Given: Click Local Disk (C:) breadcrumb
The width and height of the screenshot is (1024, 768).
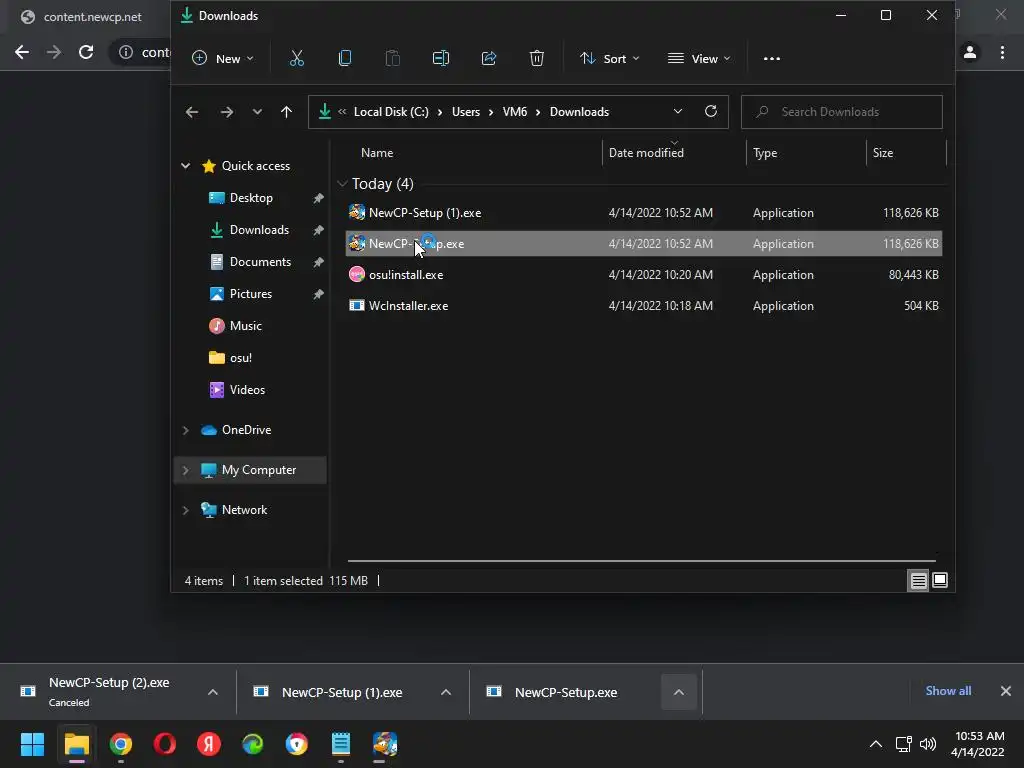Looking at the screenshot, I should pyautogui.click(x=391, y=112).
